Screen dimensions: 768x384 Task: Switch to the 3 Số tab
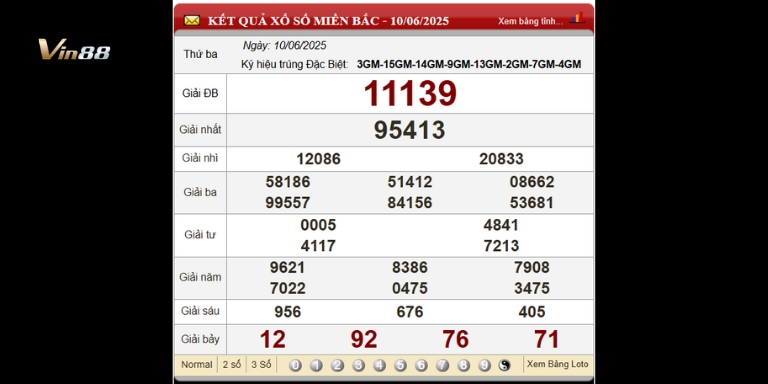[x=261, y=364]
